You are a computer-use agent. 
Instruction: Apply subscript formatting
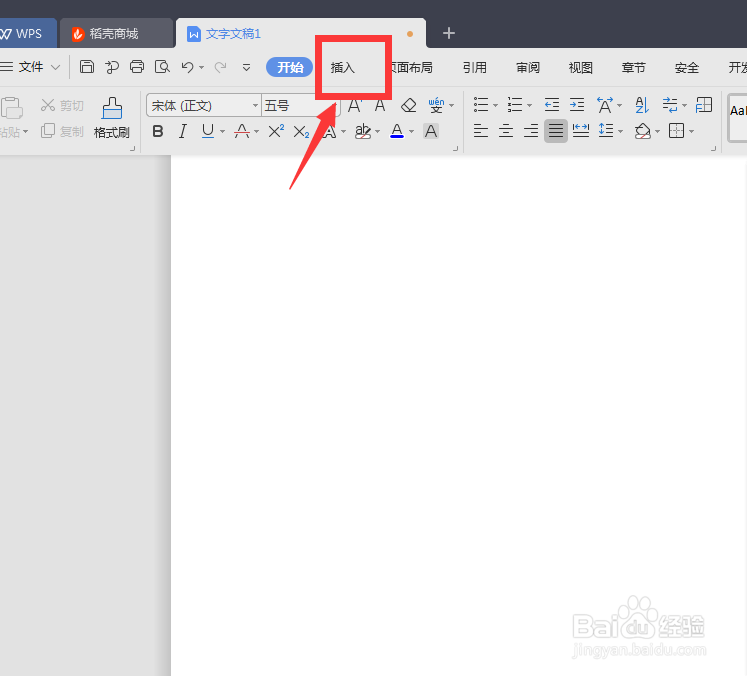[301, 131]
